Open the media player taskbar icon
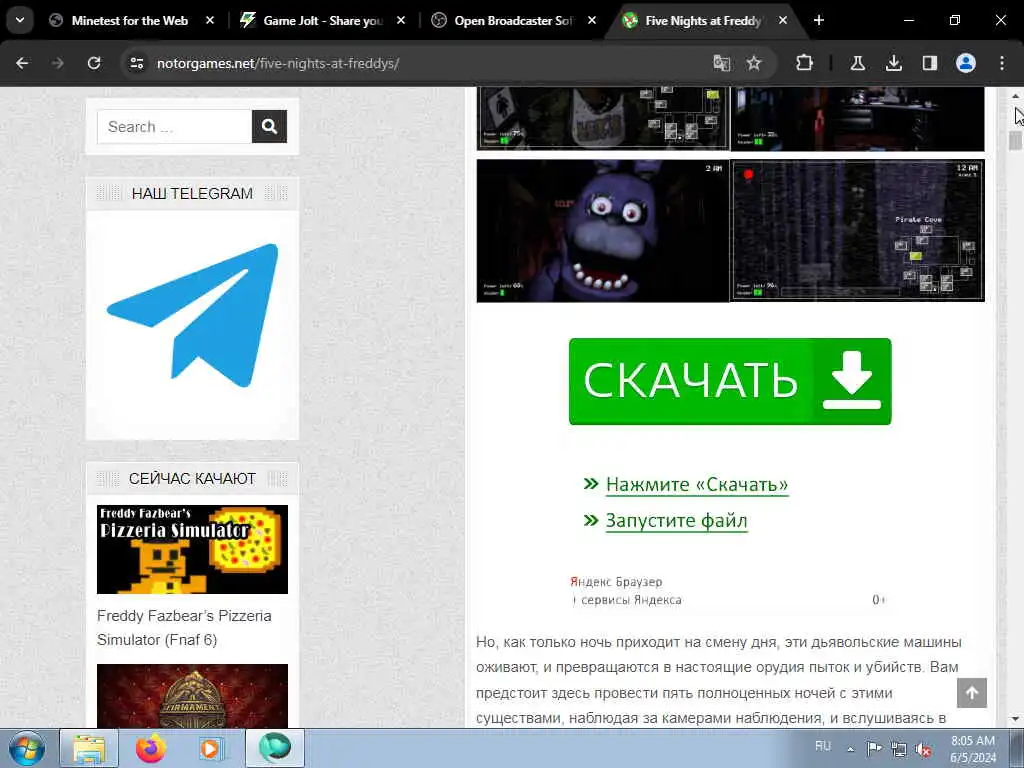The height and width of the screenshot is (768, 1024). pyautogui.click(x=212, y=748)
